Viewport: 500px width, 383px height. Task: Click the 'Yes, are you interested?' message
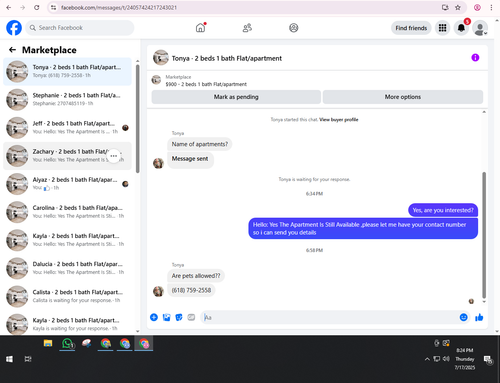pos(443,210)
